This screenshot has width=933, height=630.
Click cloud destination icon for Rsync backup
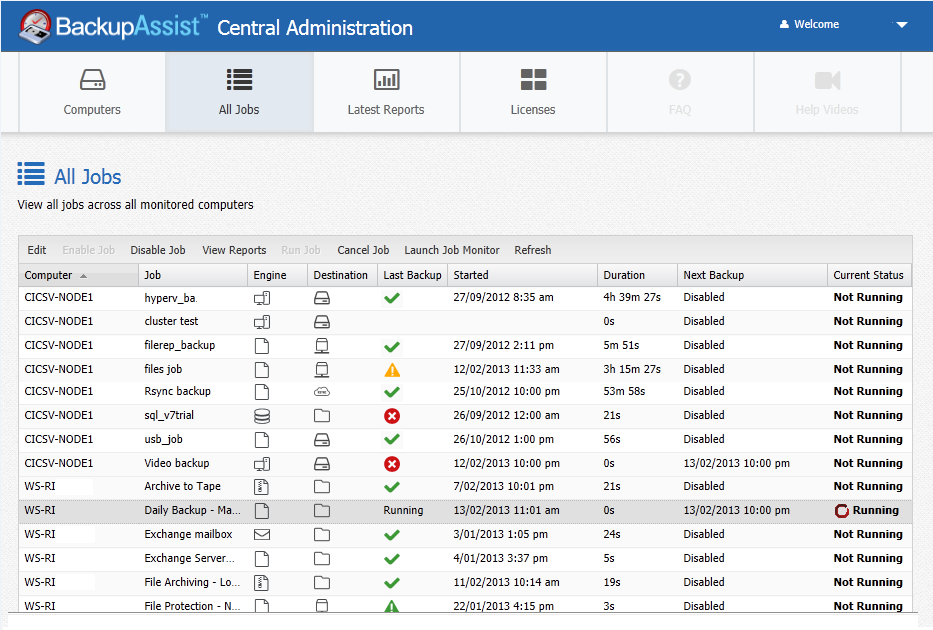[x=322, y=392]
